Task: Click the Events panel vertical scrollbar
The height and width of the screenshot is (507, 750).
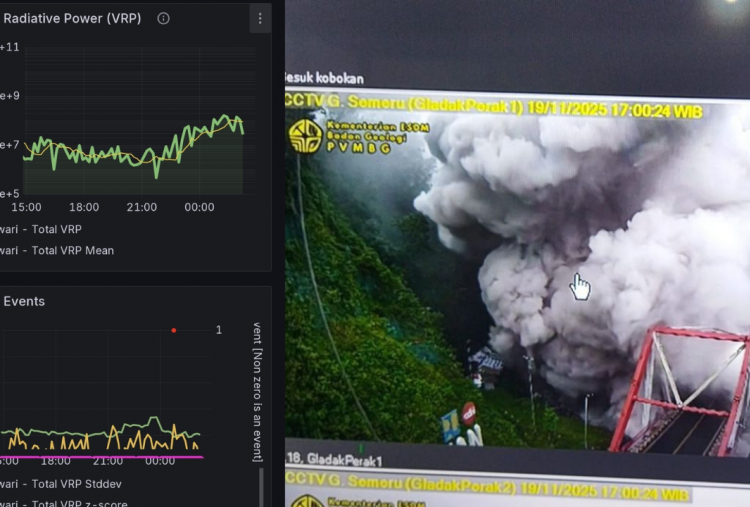Action: [261, 487]
